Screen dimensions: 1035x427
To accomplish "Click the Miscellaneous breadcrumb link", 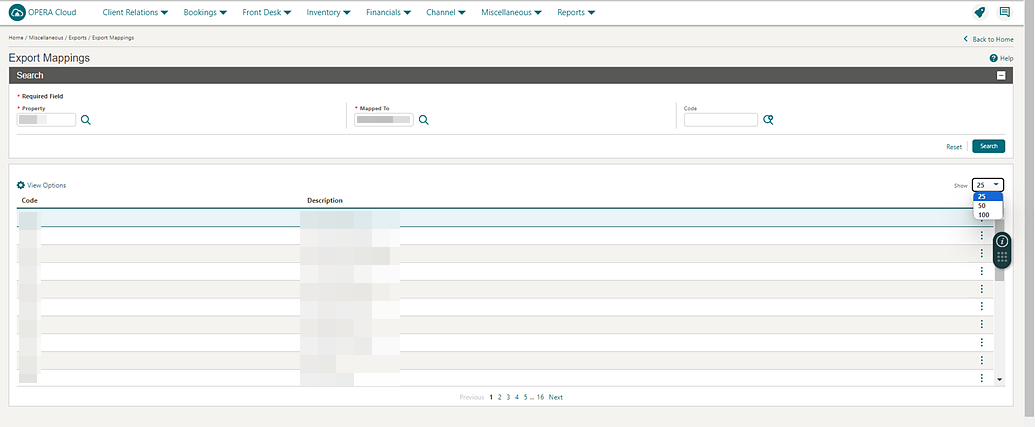I will (46, 38).
